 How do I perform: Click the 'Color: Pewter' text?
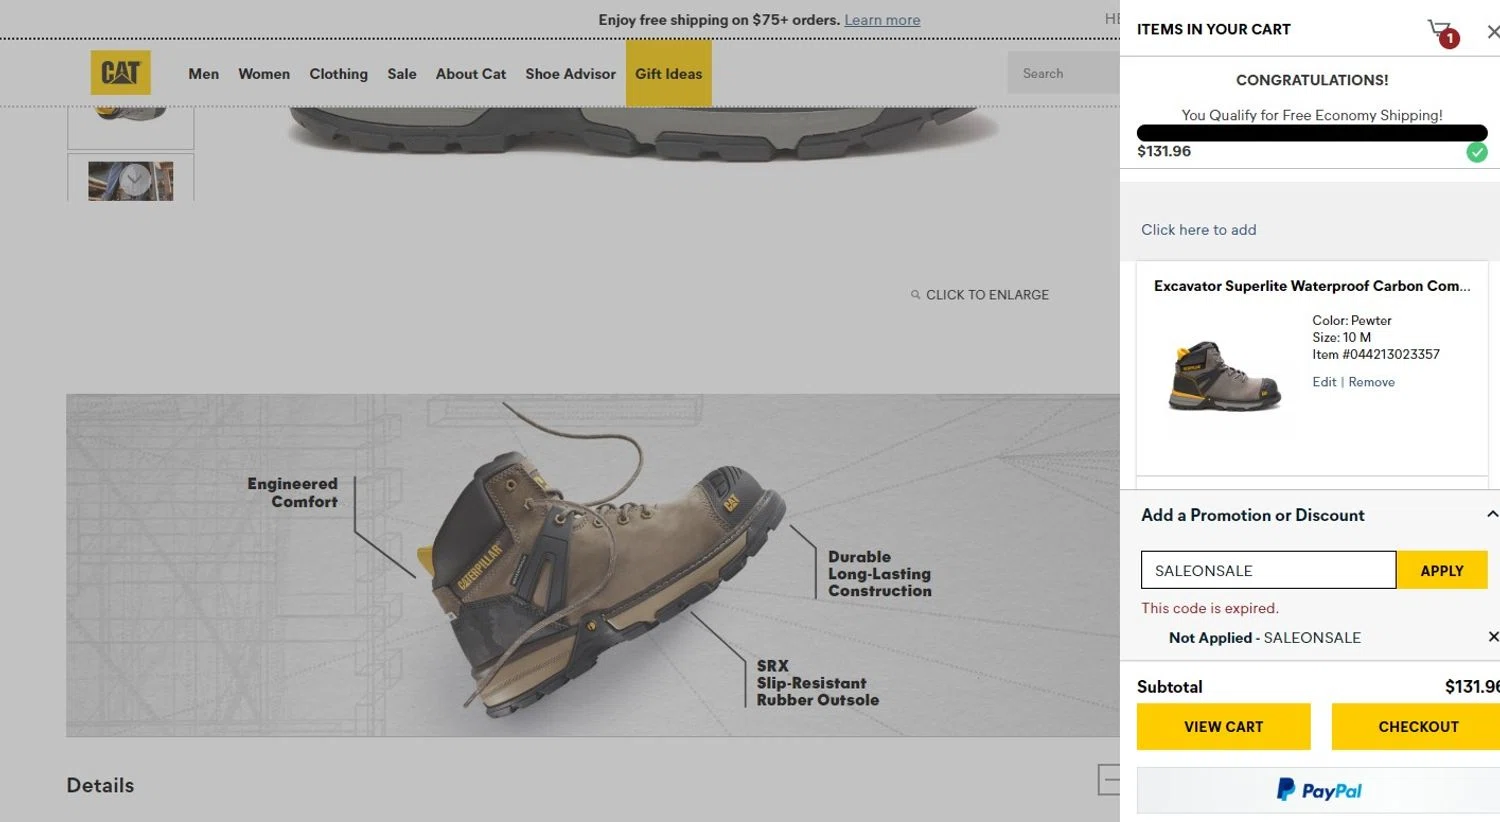pyautogui.click(x=1351, y=320)
